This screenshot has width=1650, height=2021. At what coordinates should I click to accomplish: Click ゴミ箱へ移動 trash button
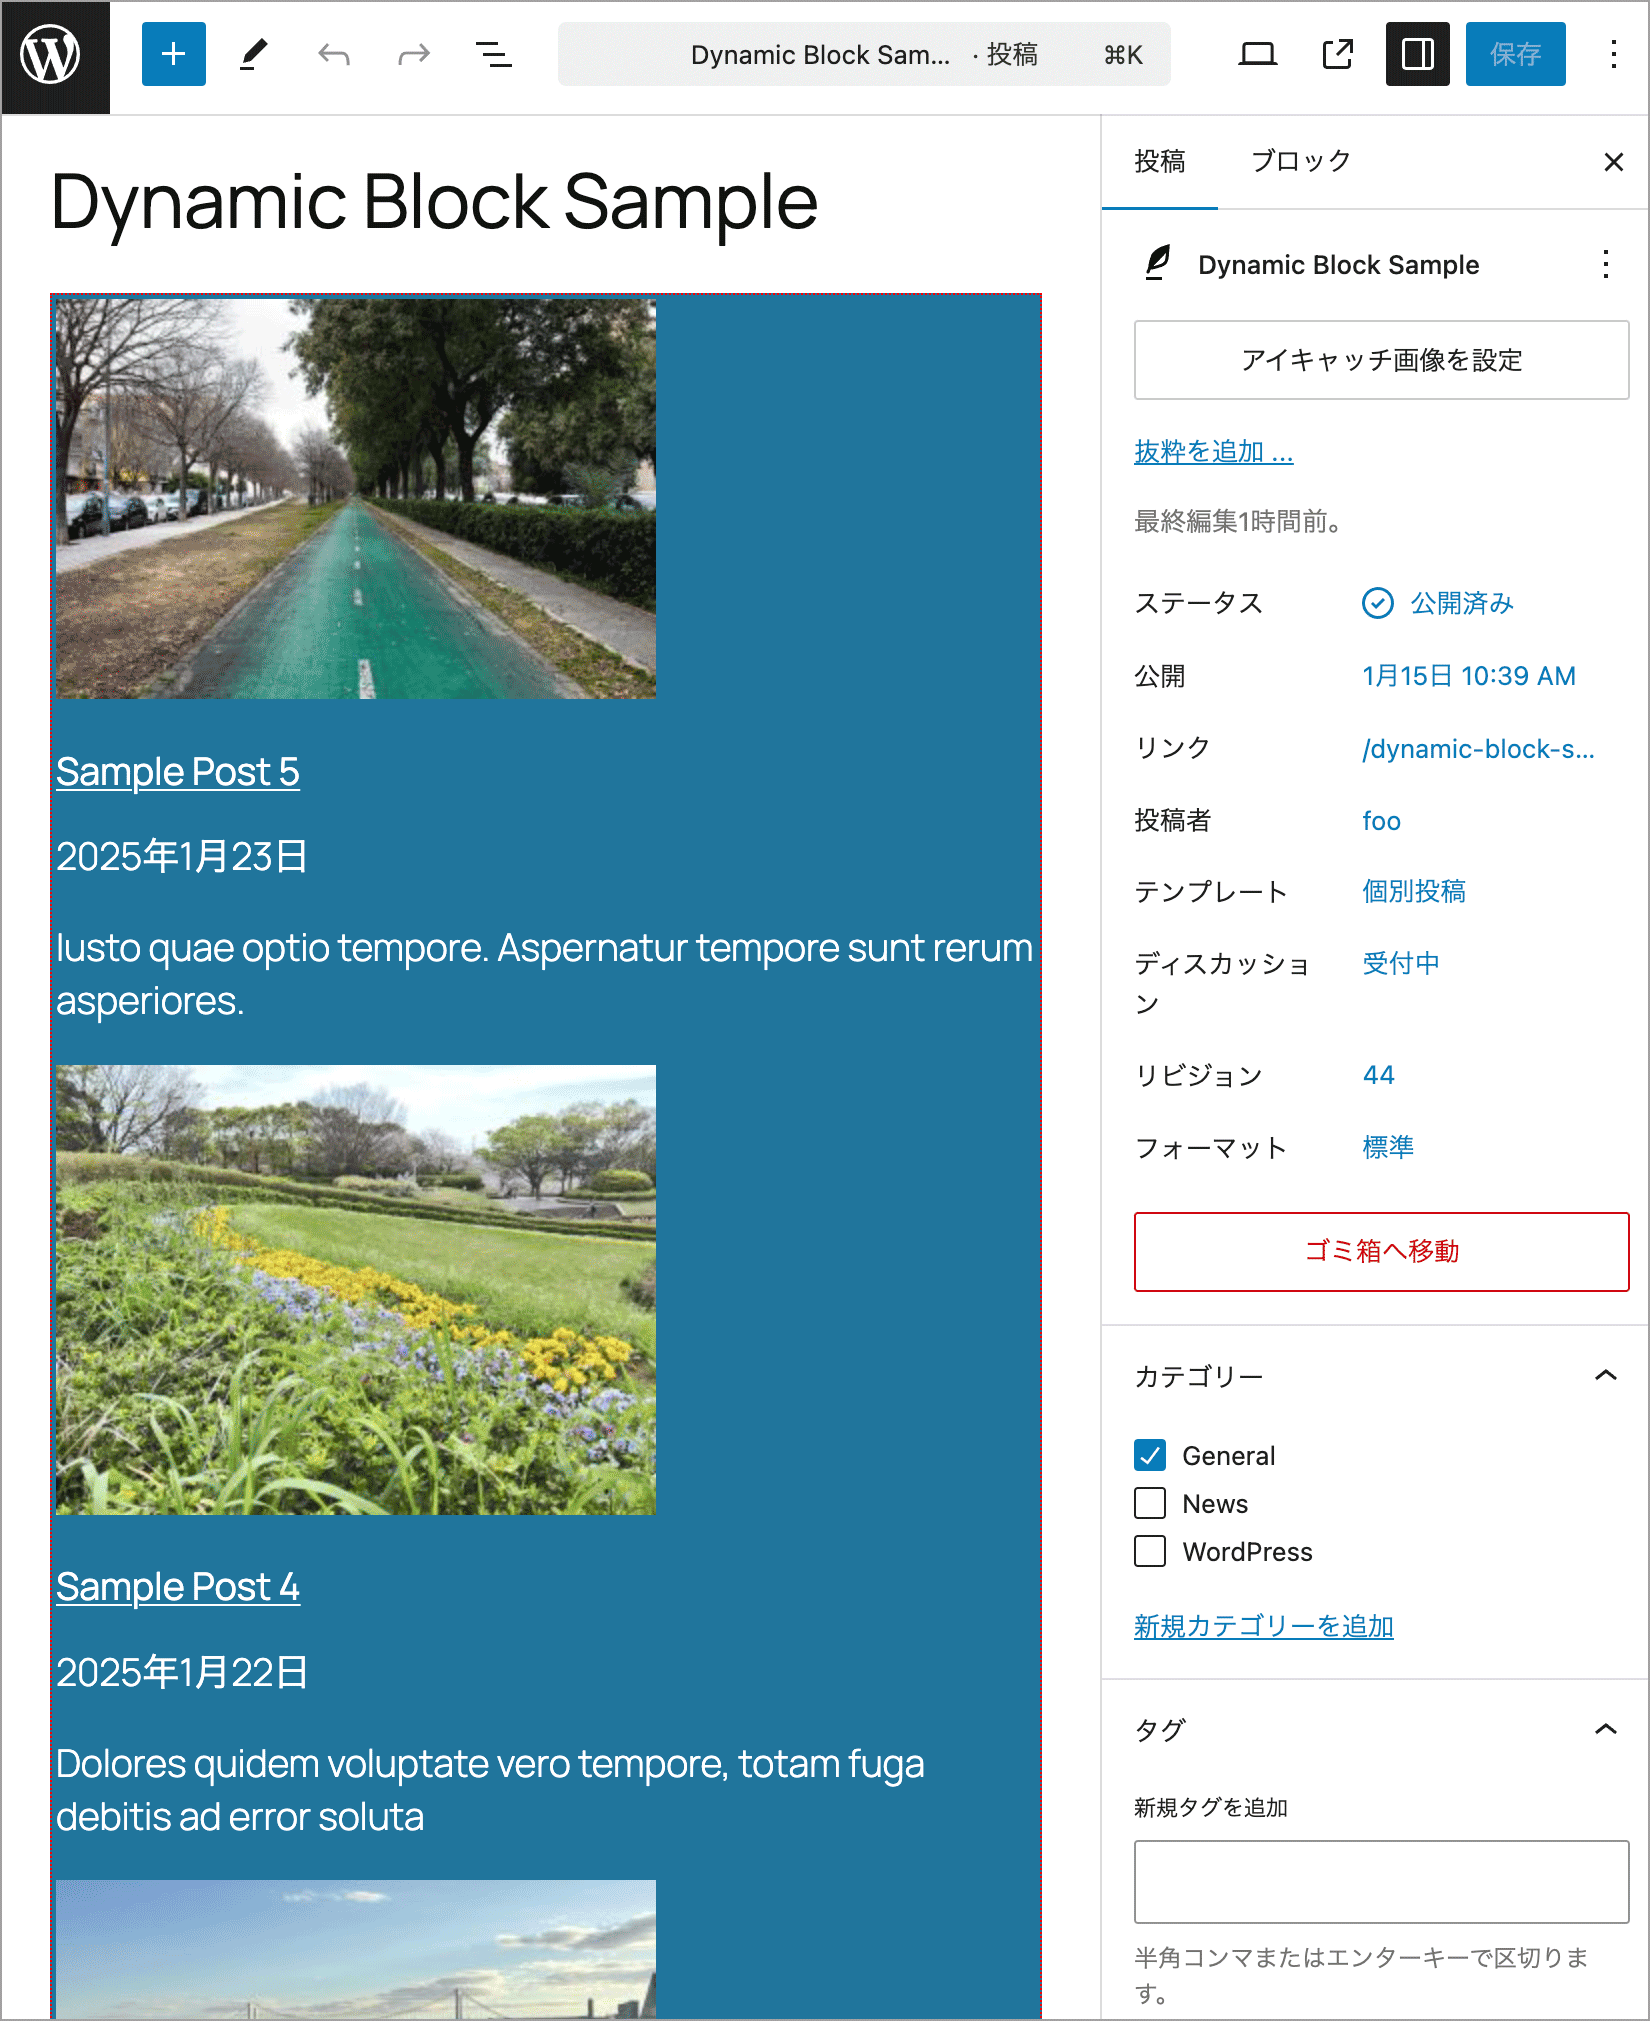(x=1381, y=1252)
